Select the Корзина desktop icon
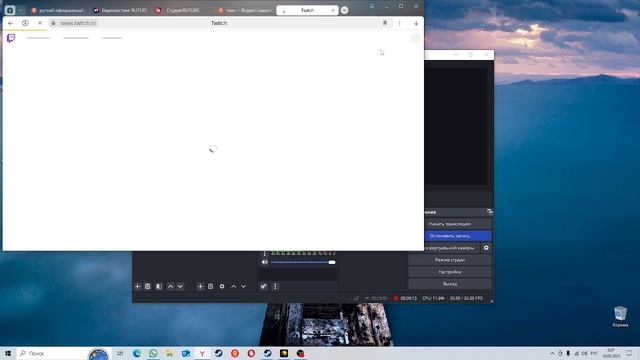Image resolution: width=640 pixels, height=360 pixels. (620, 317)
